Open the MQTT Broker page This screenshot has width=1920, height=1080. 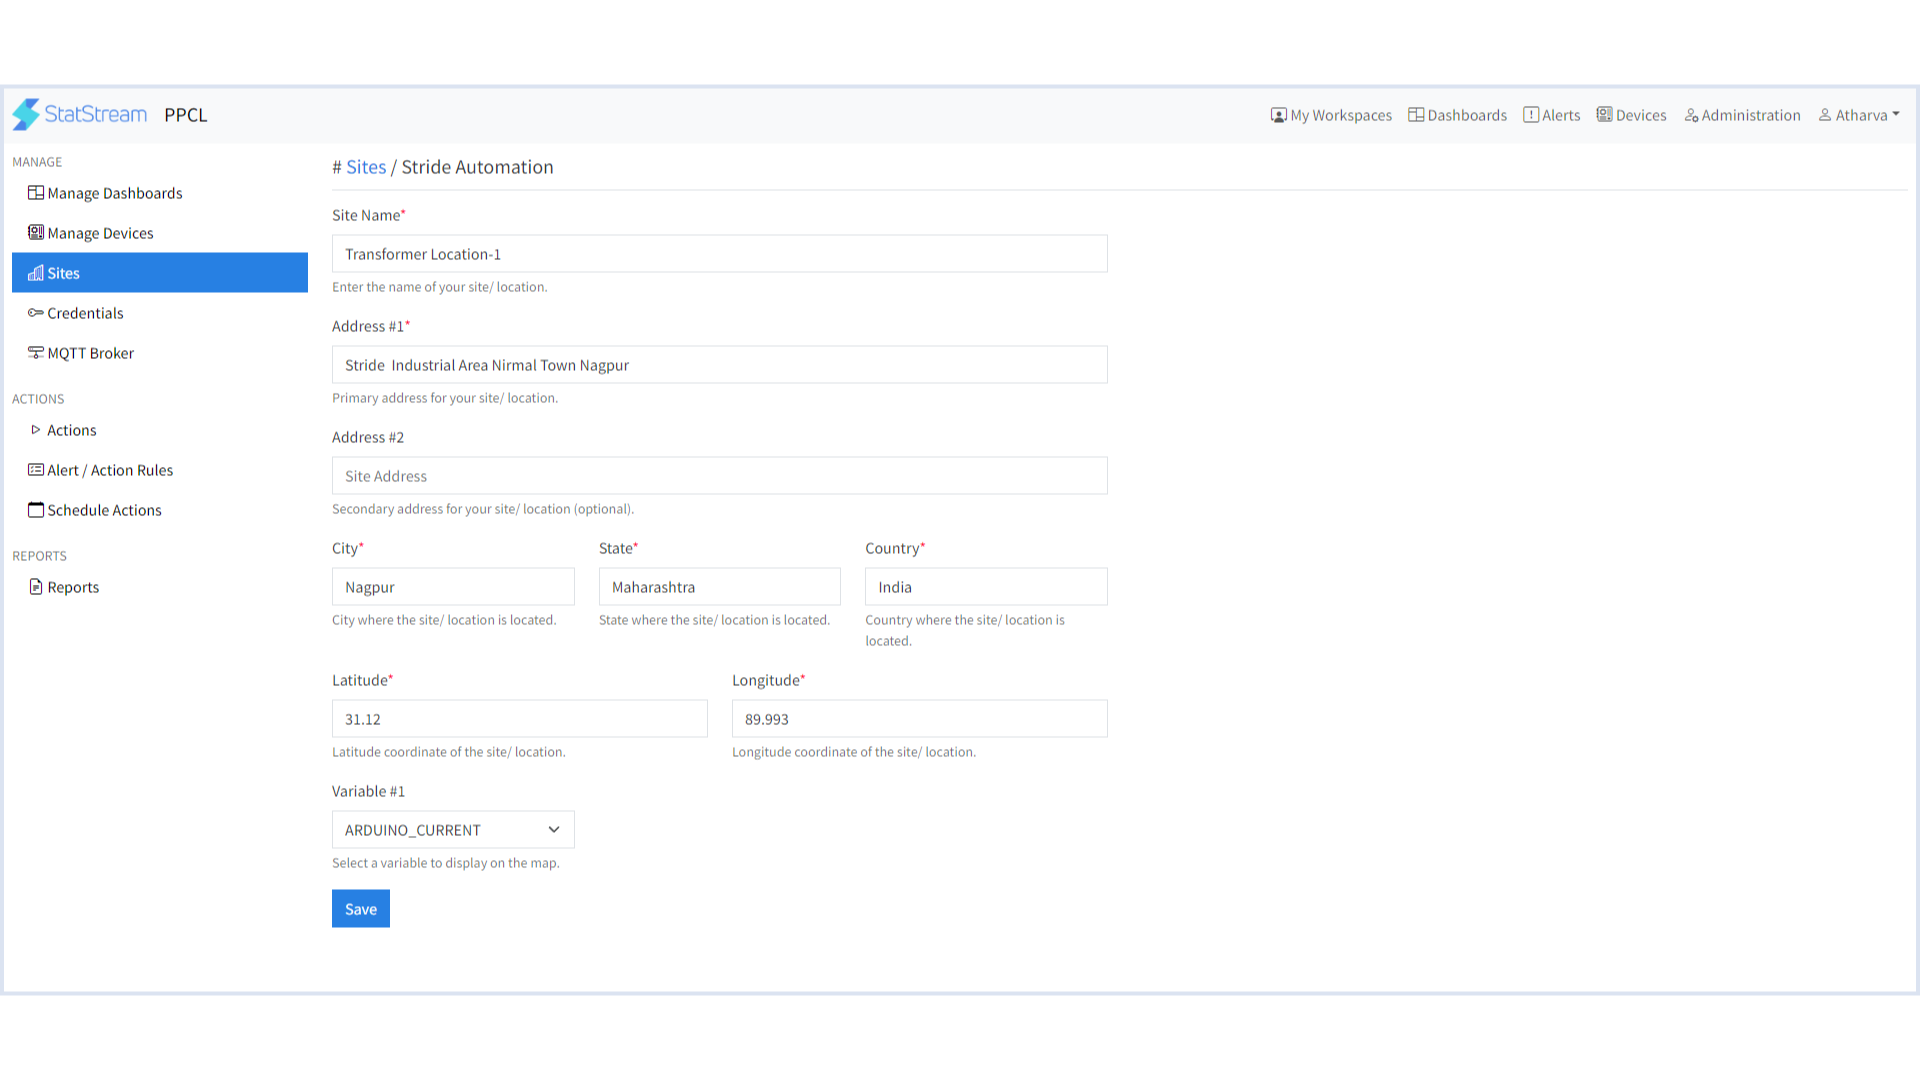point(81,353)
